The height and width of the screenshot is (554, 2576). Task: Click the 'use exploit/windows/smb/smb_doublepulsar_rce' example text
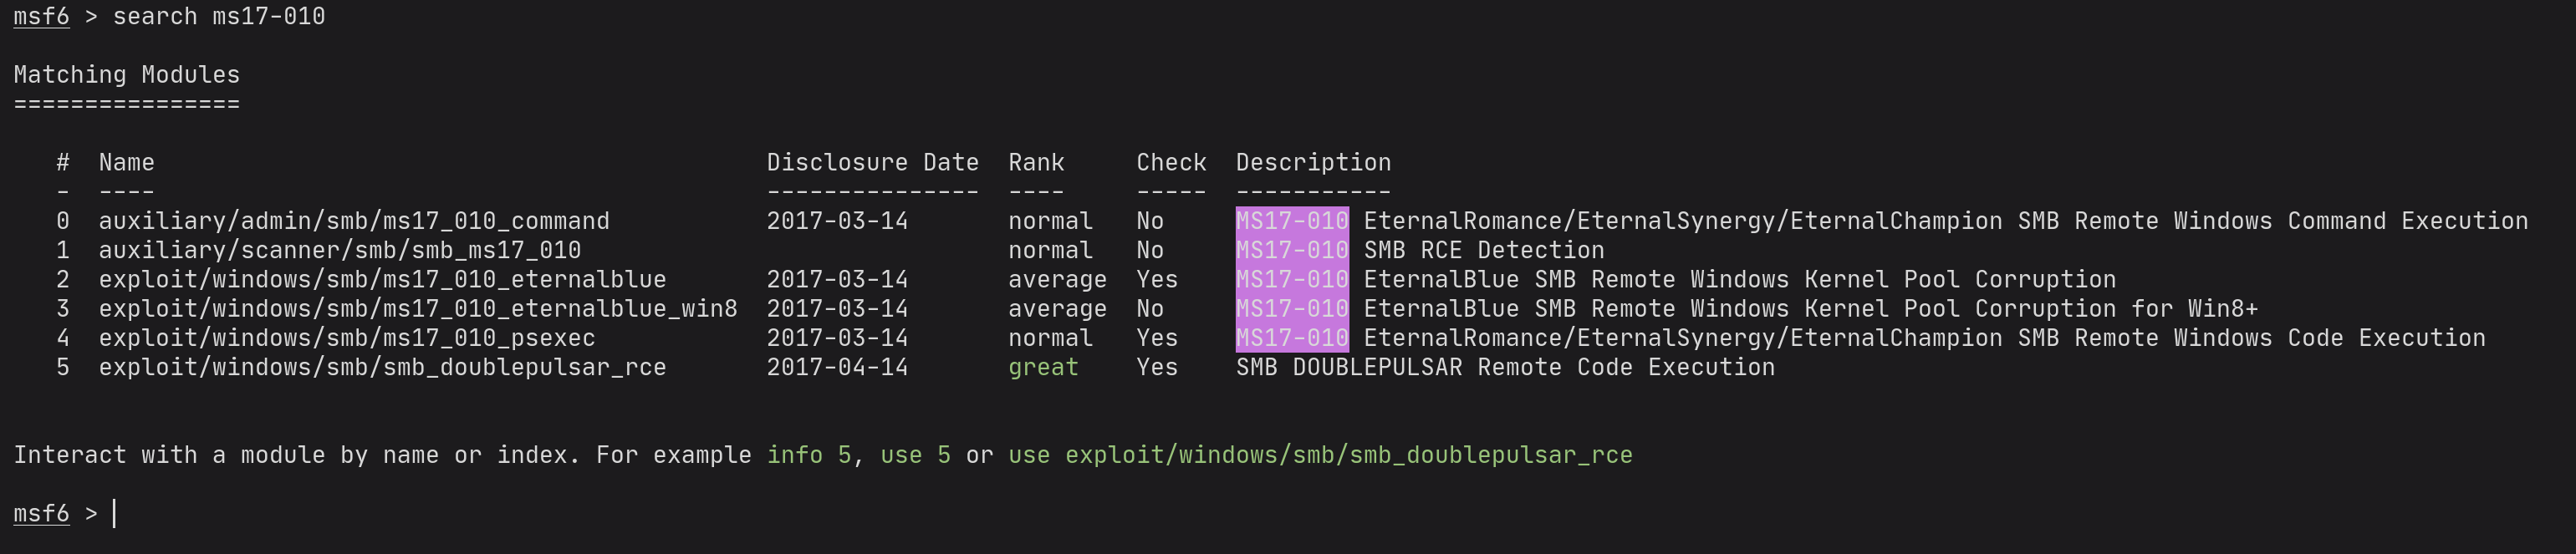pyautogui.click(x=1319, y=455)
